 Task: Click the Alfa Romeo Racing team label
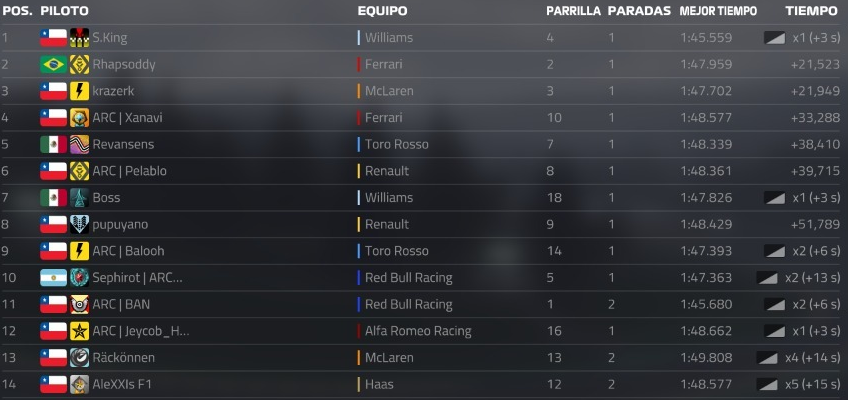pyautogui.click(x=418, y=331)
